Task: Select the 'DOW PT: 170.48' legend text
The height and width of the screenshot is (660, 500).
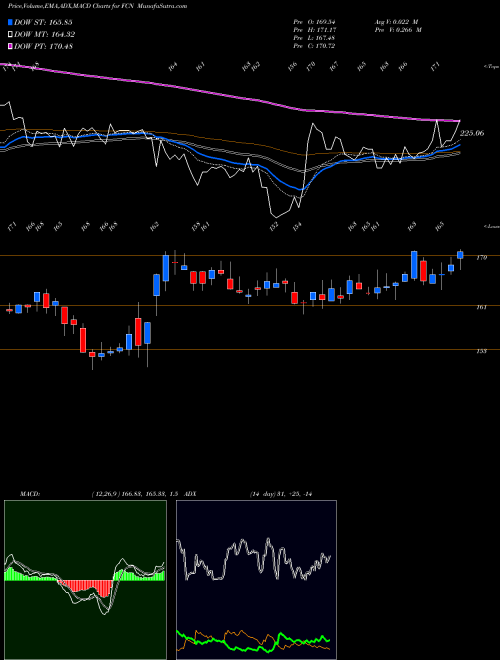Action: tap(43, 46)
